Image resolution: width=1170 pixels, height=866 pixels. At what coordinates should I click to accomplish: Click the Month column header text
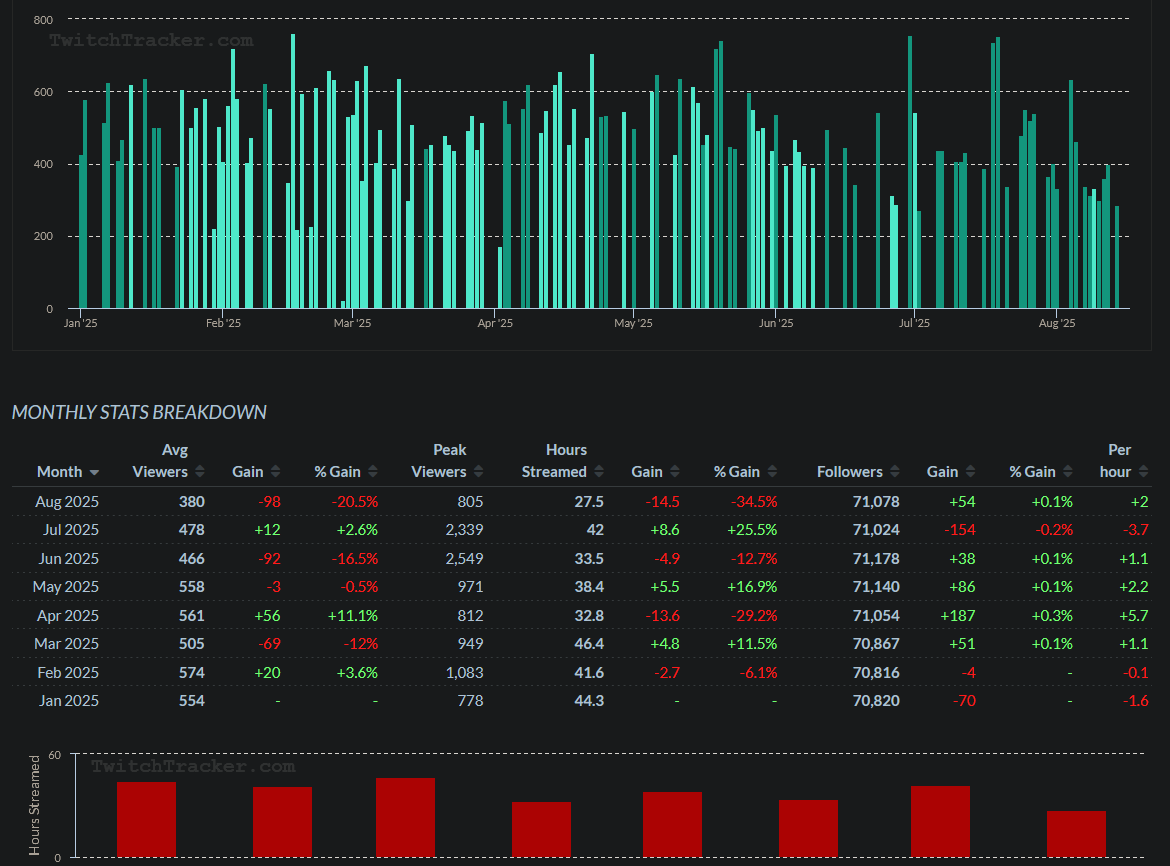tap(59, 471)
